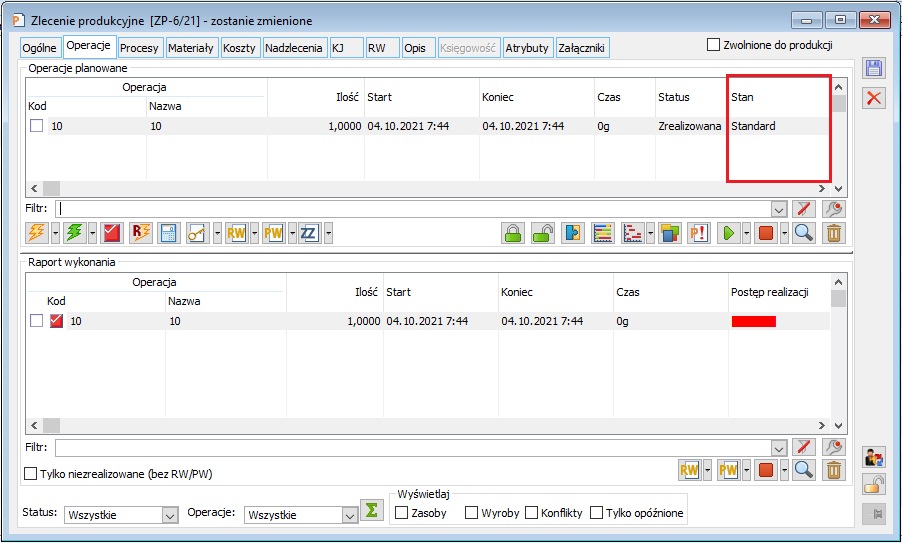Click the magnifier icon in Raport wykonania toolbar
902x543 pixels.
pos(804,469)
